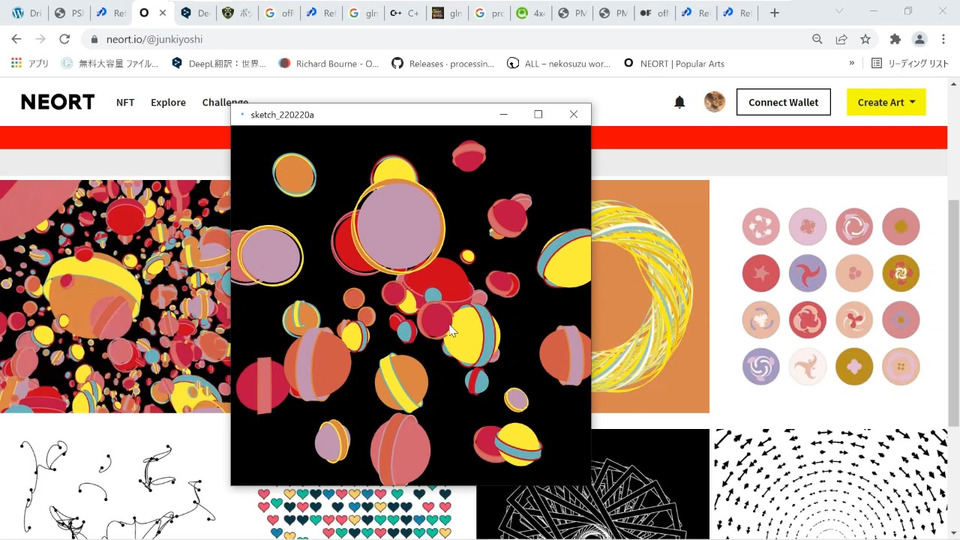Open the Extensions puzzle icon
This screenshot has width=960, height=540.
pyautogui.click(x=895, y=39)
